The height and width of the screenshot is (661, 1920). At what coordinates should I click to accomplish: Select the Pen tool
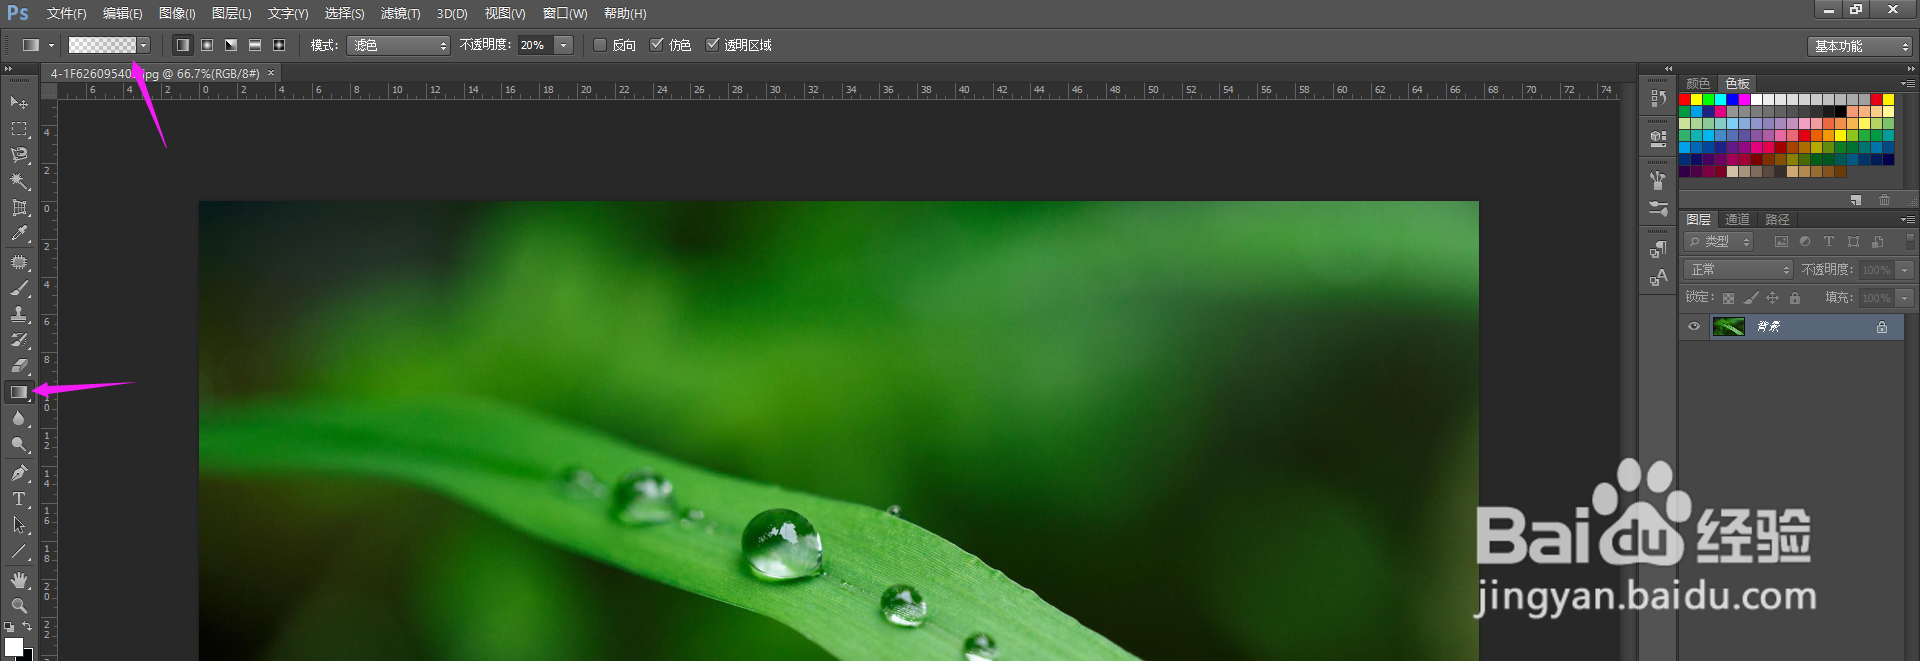coord(19,473)
